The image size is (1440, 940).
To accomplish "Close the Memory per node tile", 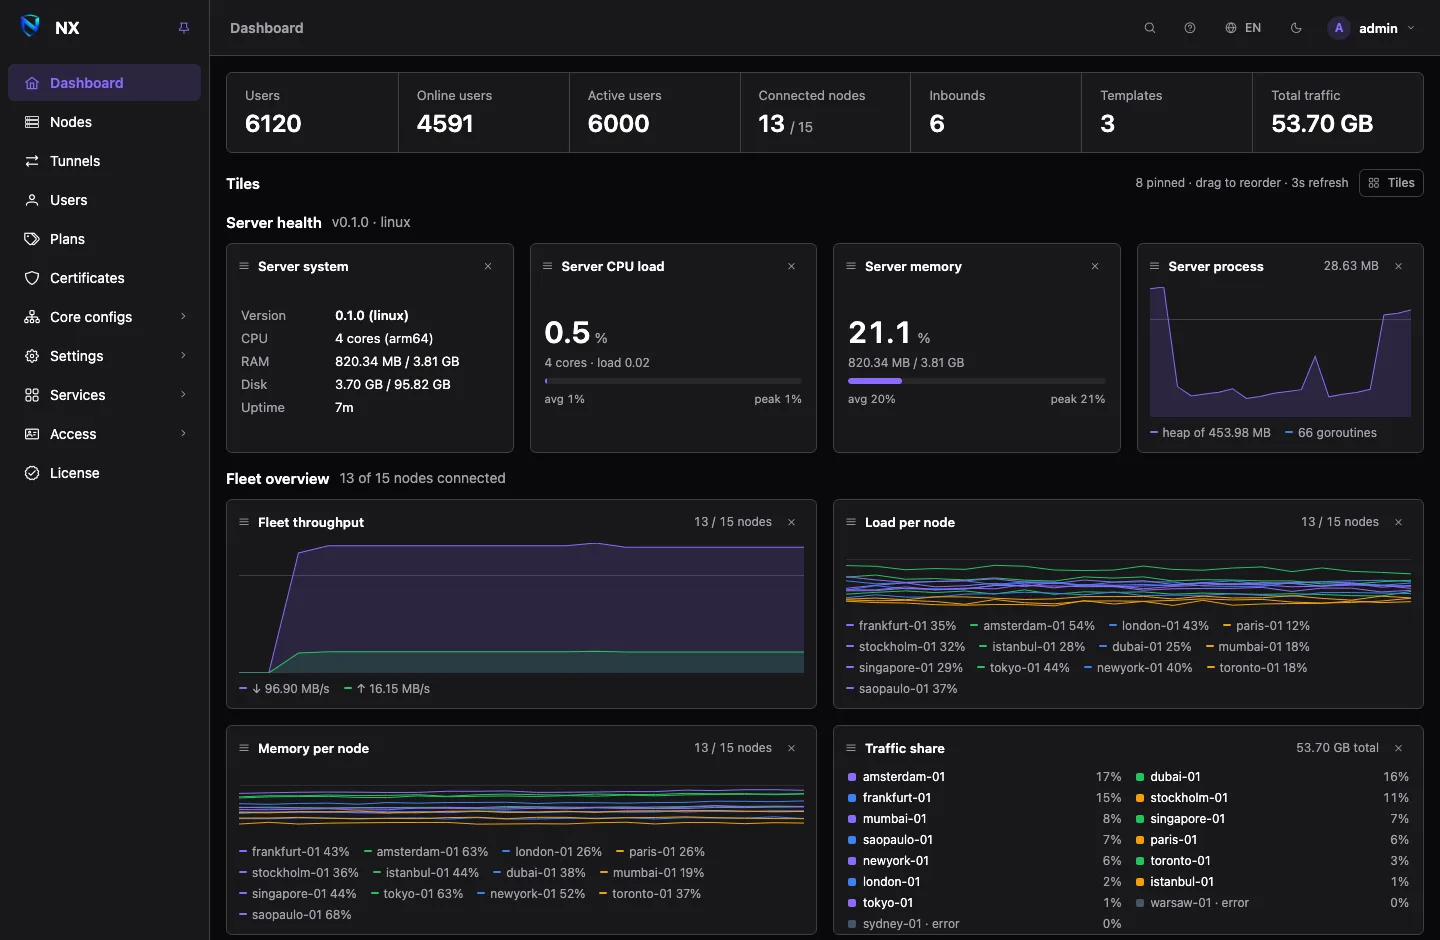I will coord(791,748).
